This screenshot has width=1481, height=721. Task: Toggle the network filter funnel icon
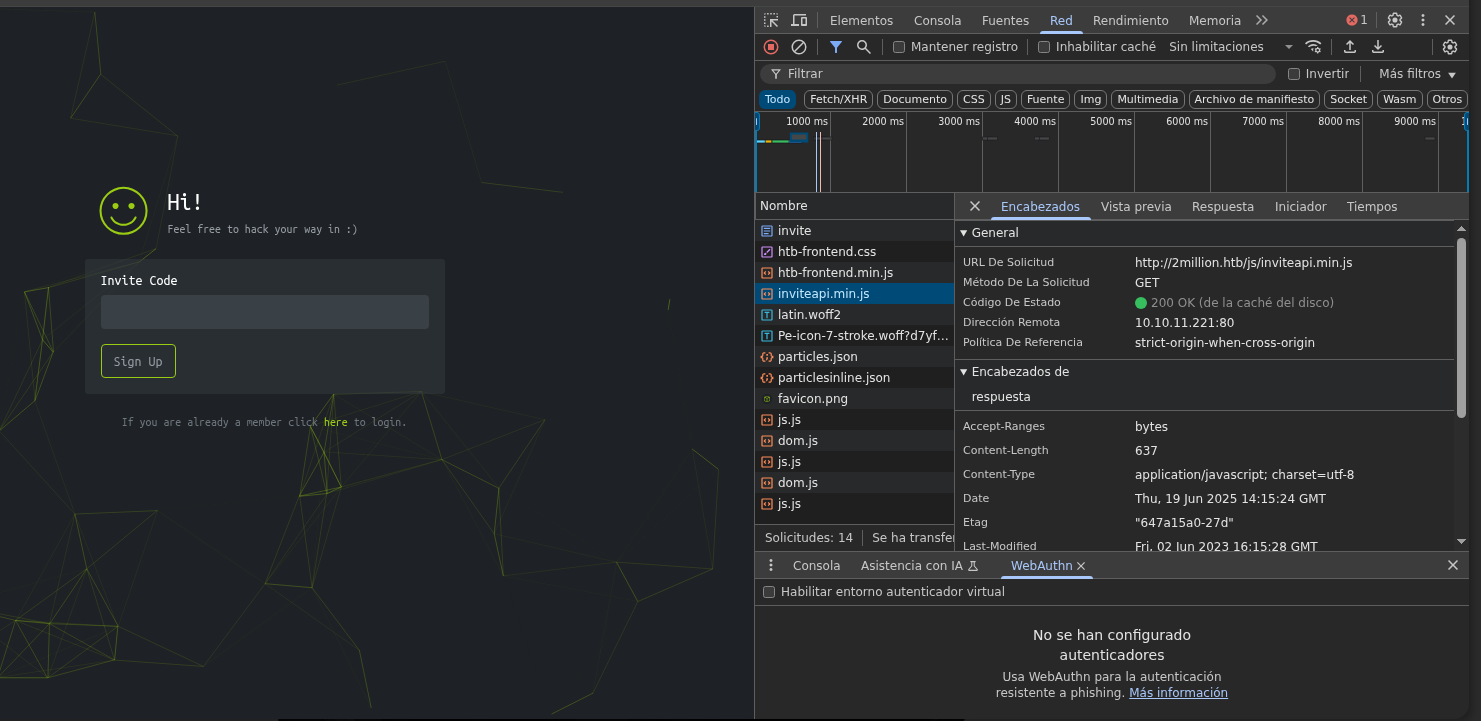836,47
